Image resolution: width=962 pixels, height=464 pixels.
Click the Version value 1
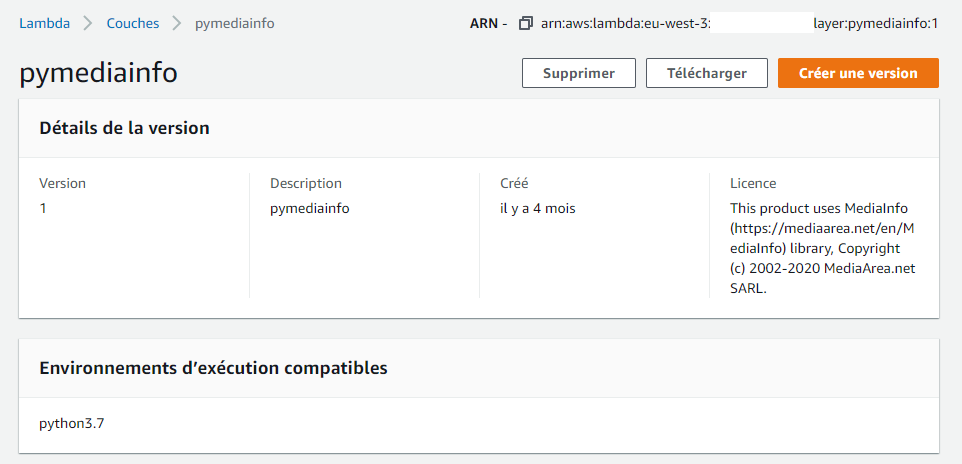[x=43, y=209]
